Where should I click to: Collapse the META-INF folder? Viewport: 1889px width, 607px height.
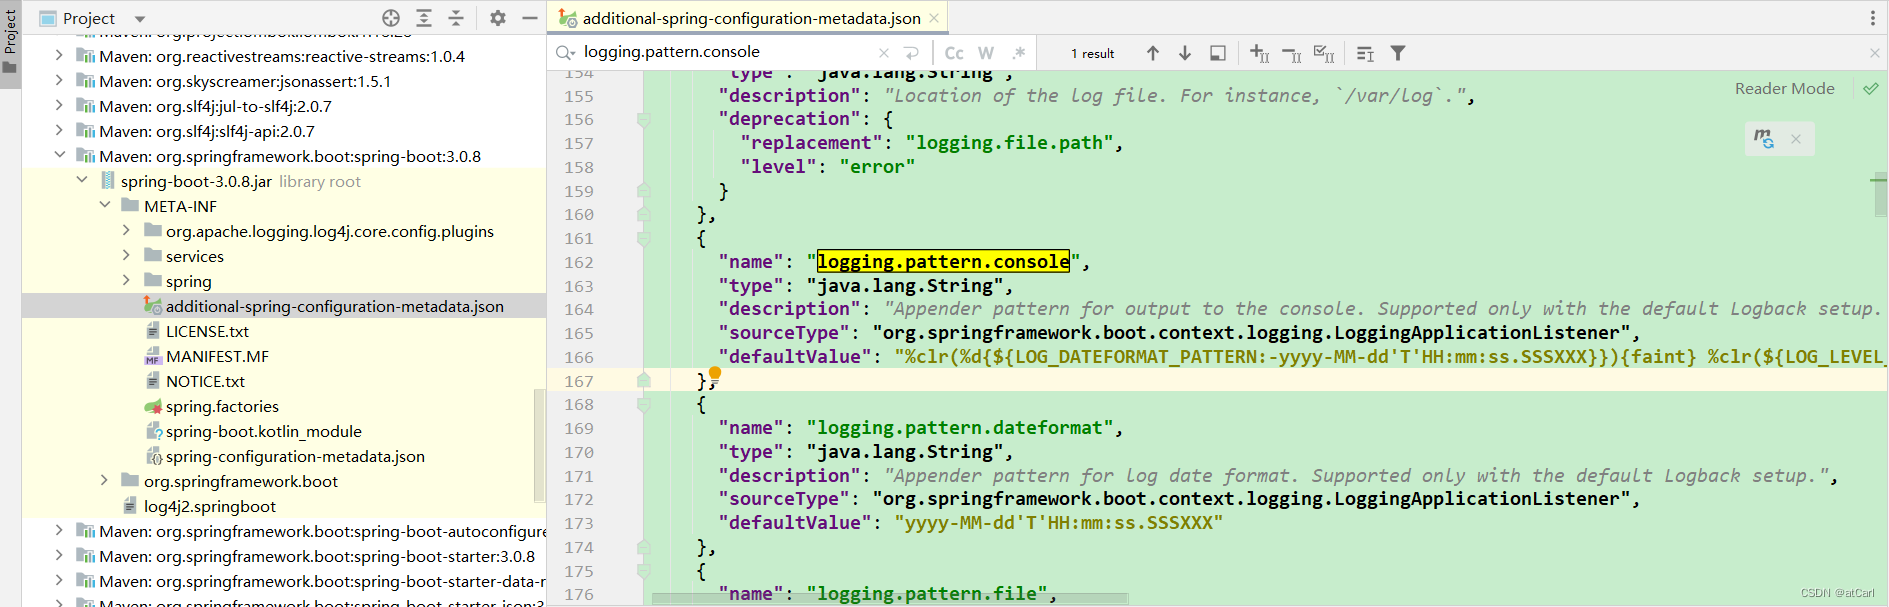click(104, 206)
